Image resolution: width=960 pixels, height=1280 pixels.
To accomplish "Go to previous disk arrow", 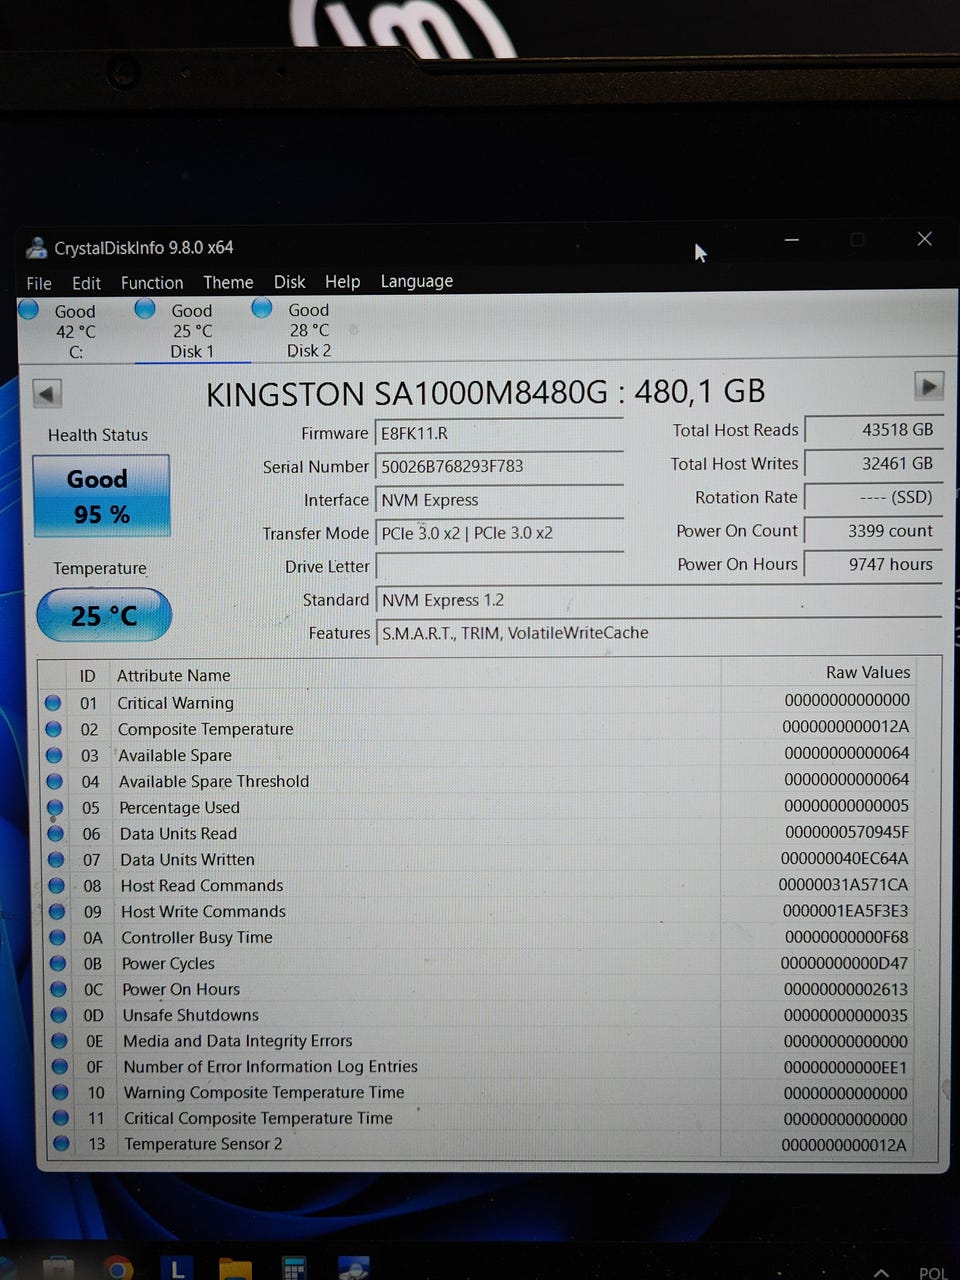I will tap(47, 393).
